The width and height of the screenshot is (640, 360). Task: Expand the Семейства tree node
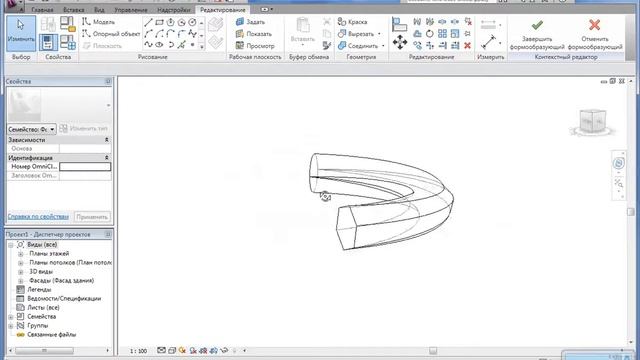pyautogui.click(x=11, y=317)
